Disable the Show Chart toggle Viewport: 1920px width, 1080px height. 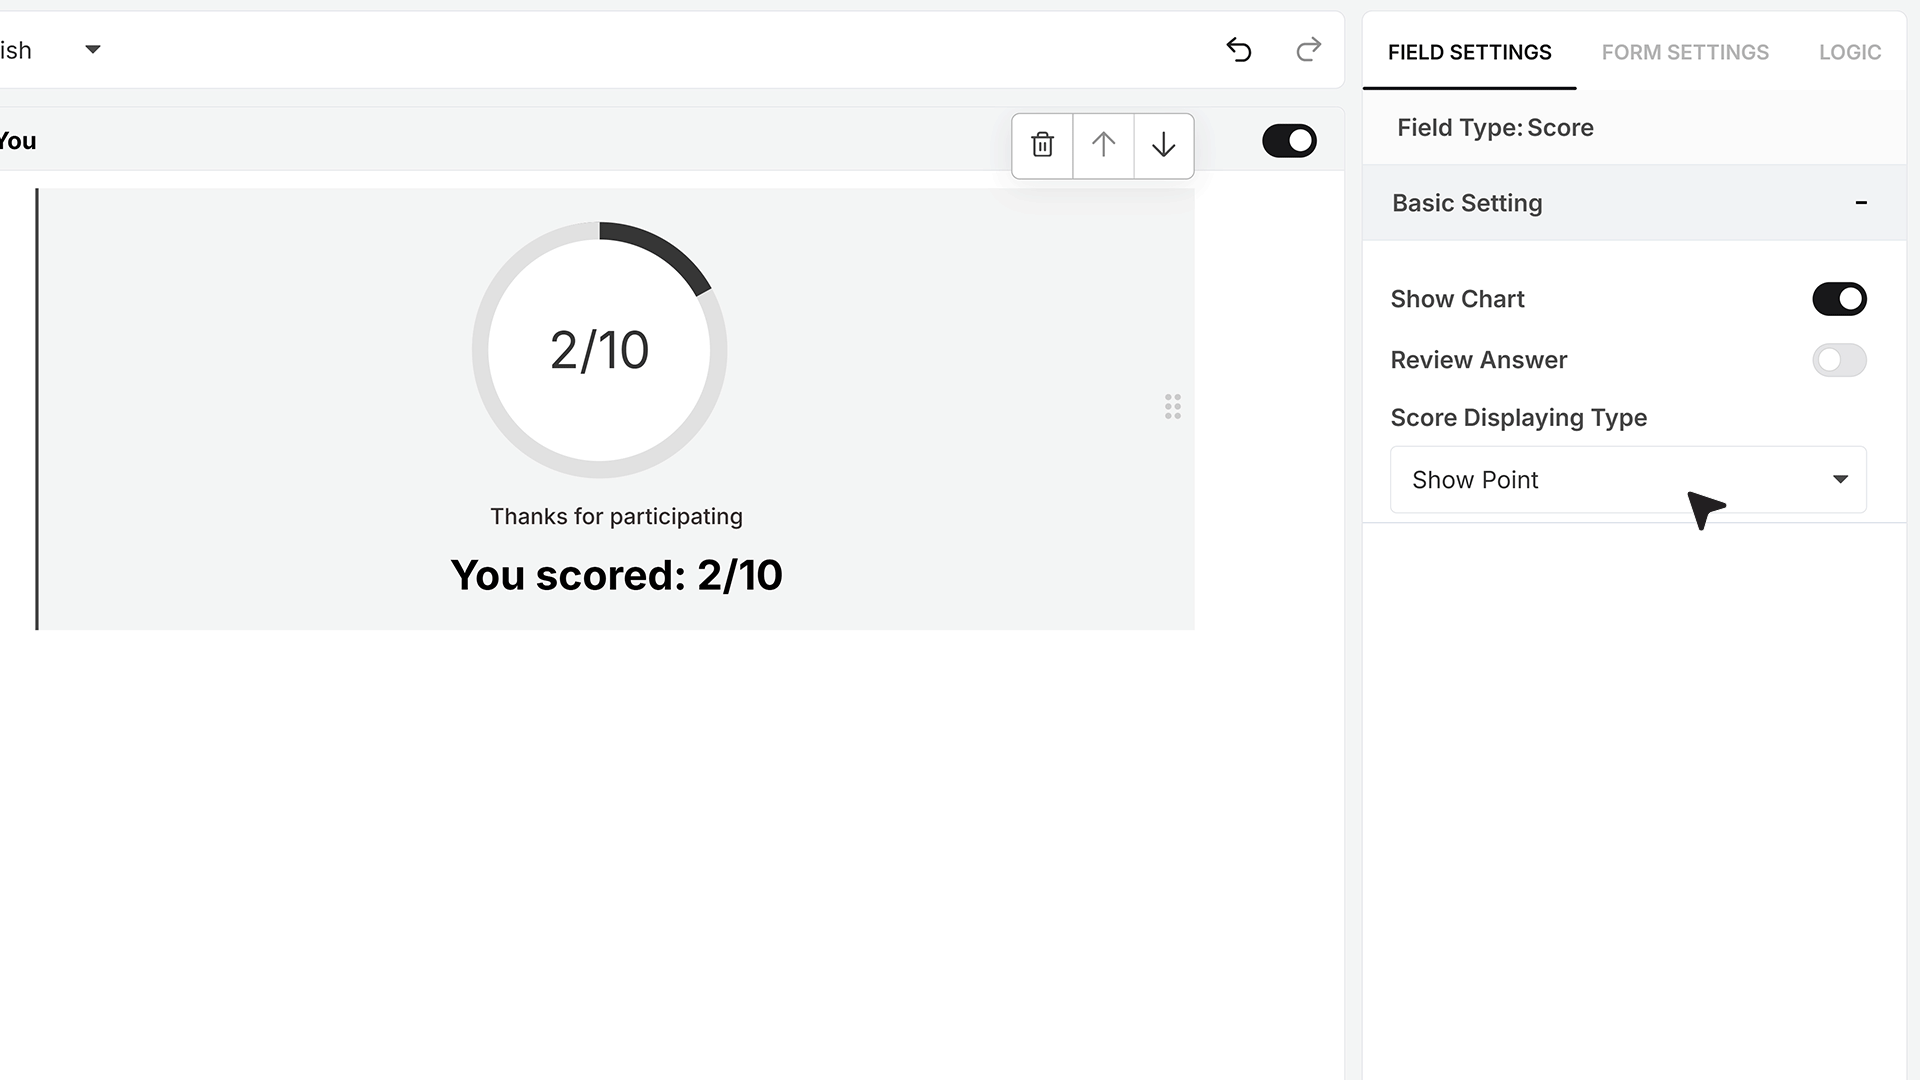point(1839,299)
